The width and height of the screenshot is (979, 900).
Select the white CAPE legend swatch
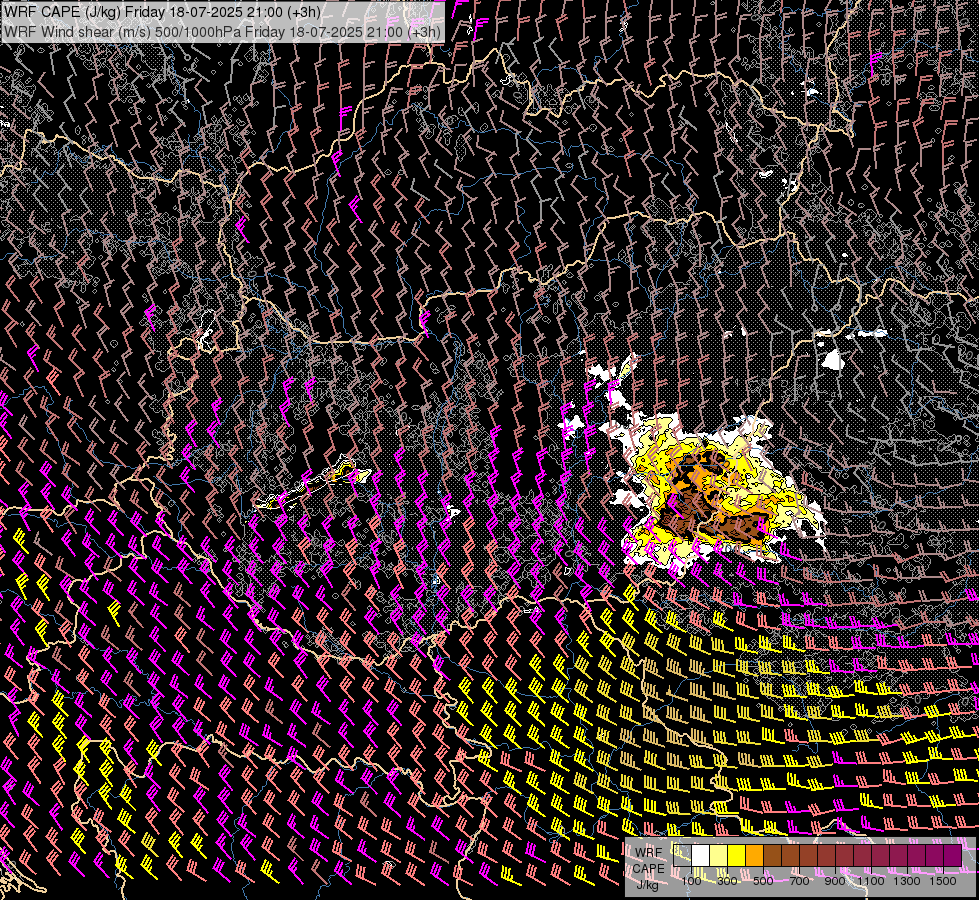[701, 855]
